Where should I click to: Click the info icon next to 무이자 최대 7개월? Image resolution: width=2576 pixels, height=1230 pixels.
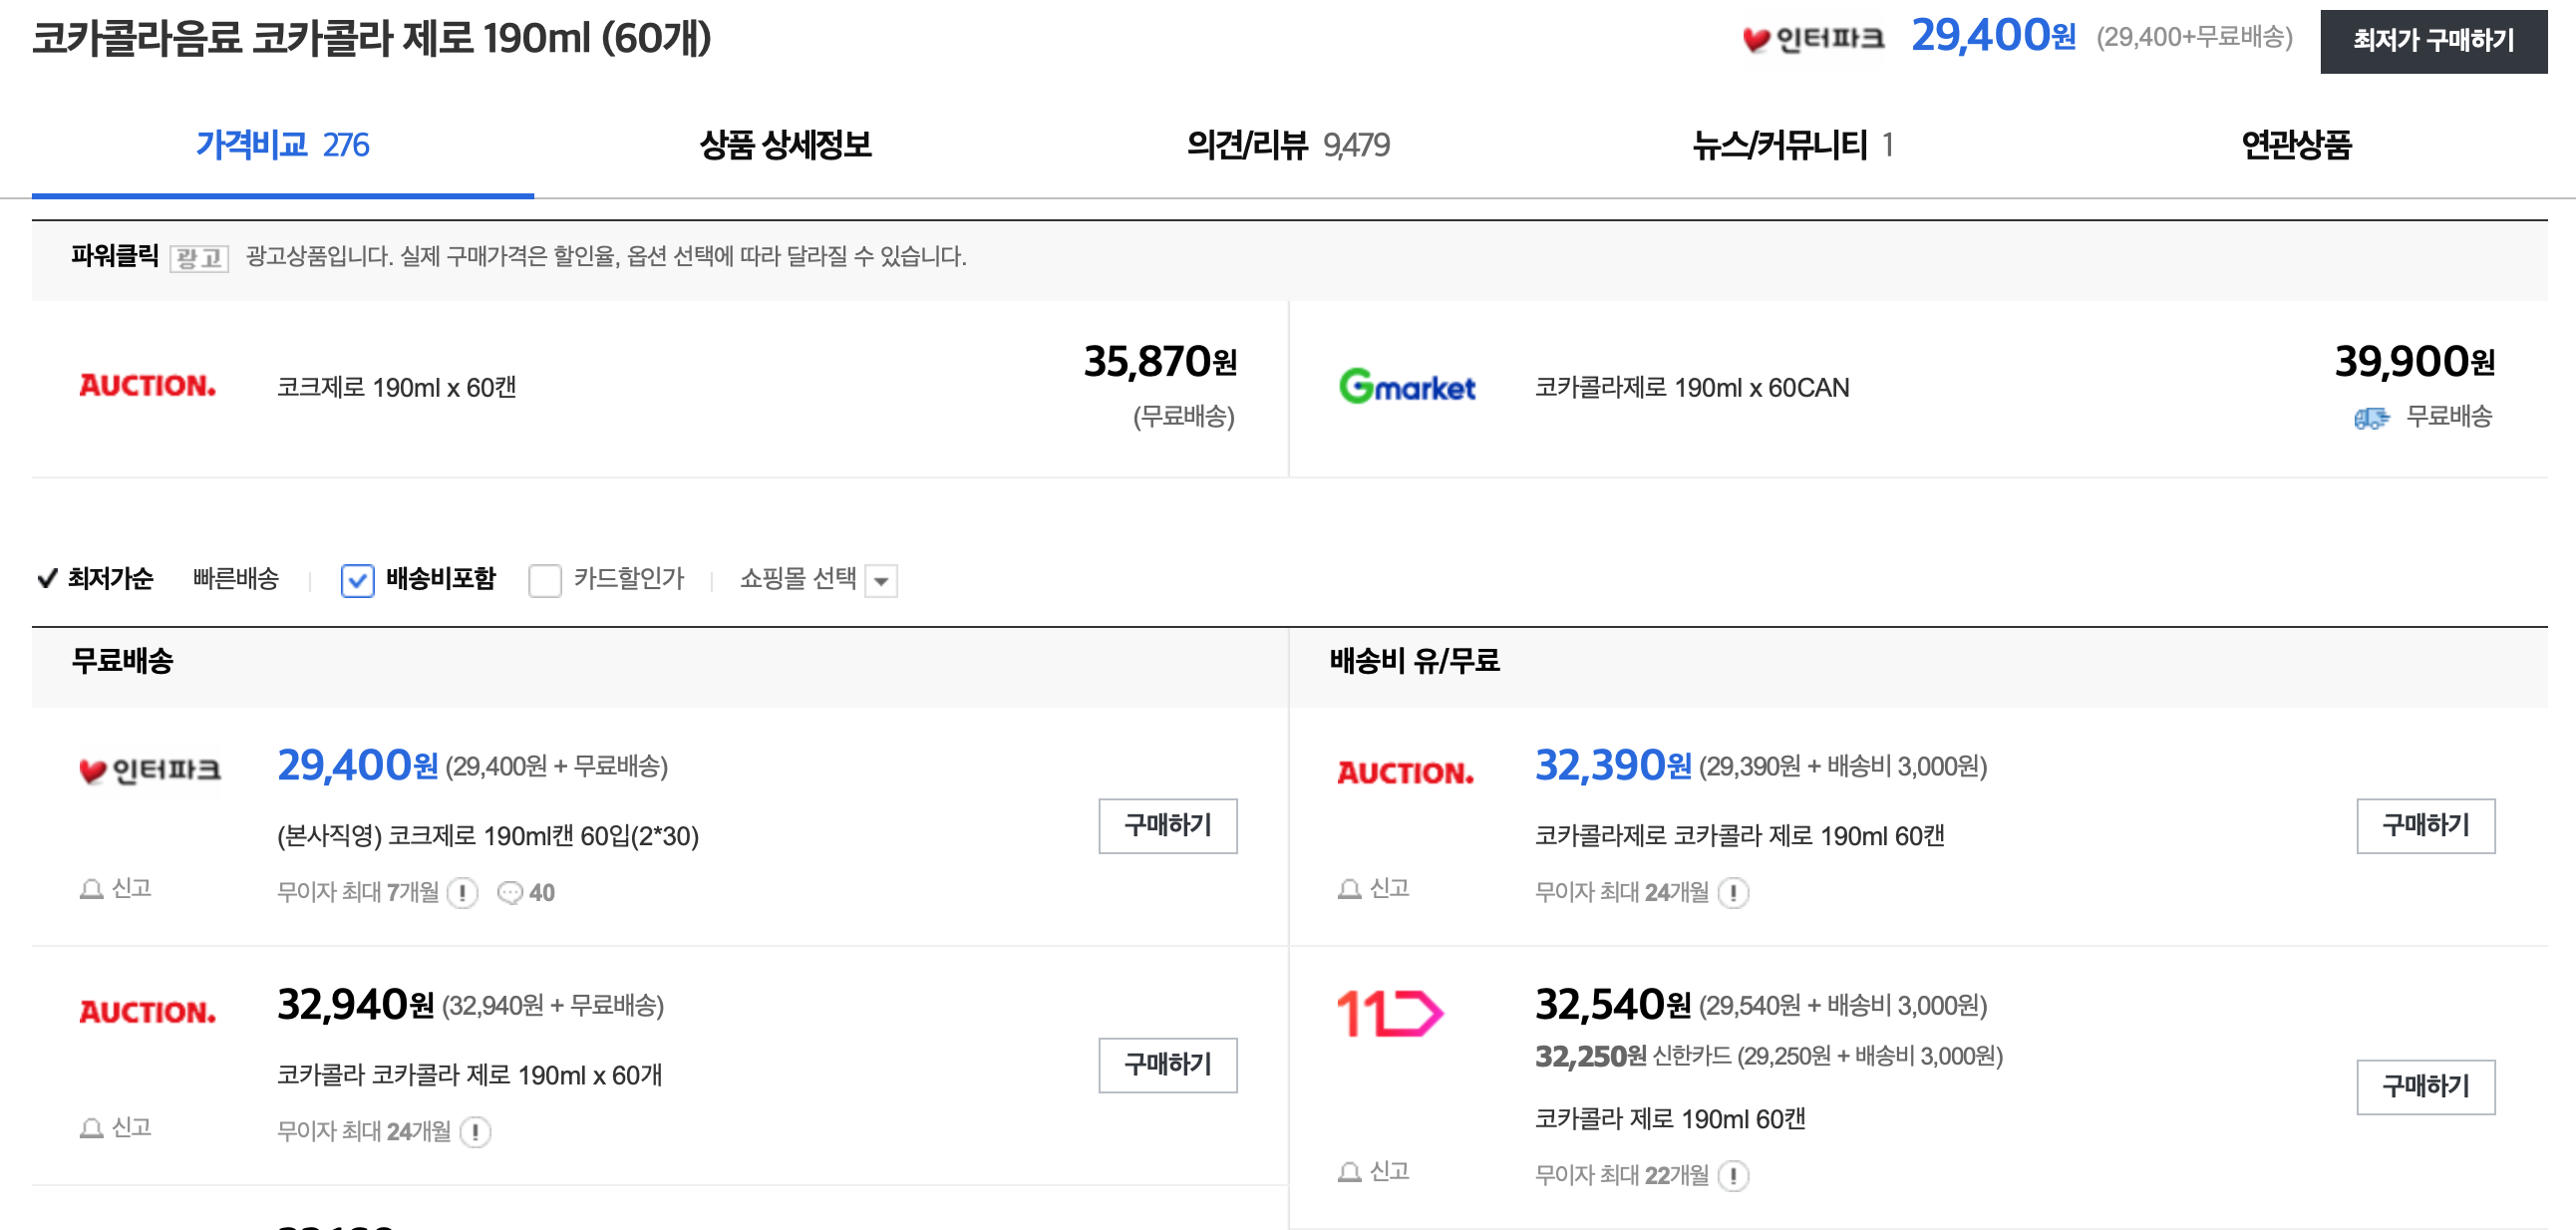tap(462, 892)
